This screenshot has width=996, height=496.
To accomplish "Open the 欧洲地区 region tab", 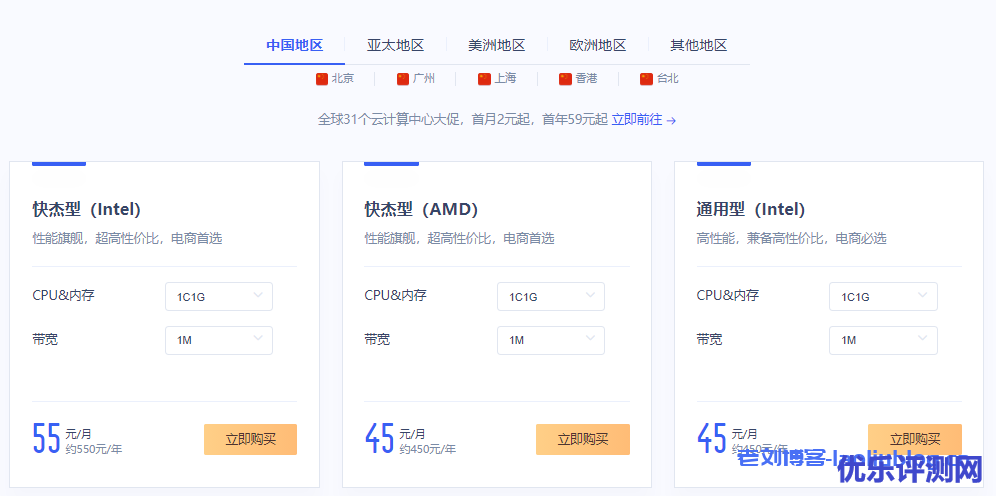I will (x=597, y=45).
